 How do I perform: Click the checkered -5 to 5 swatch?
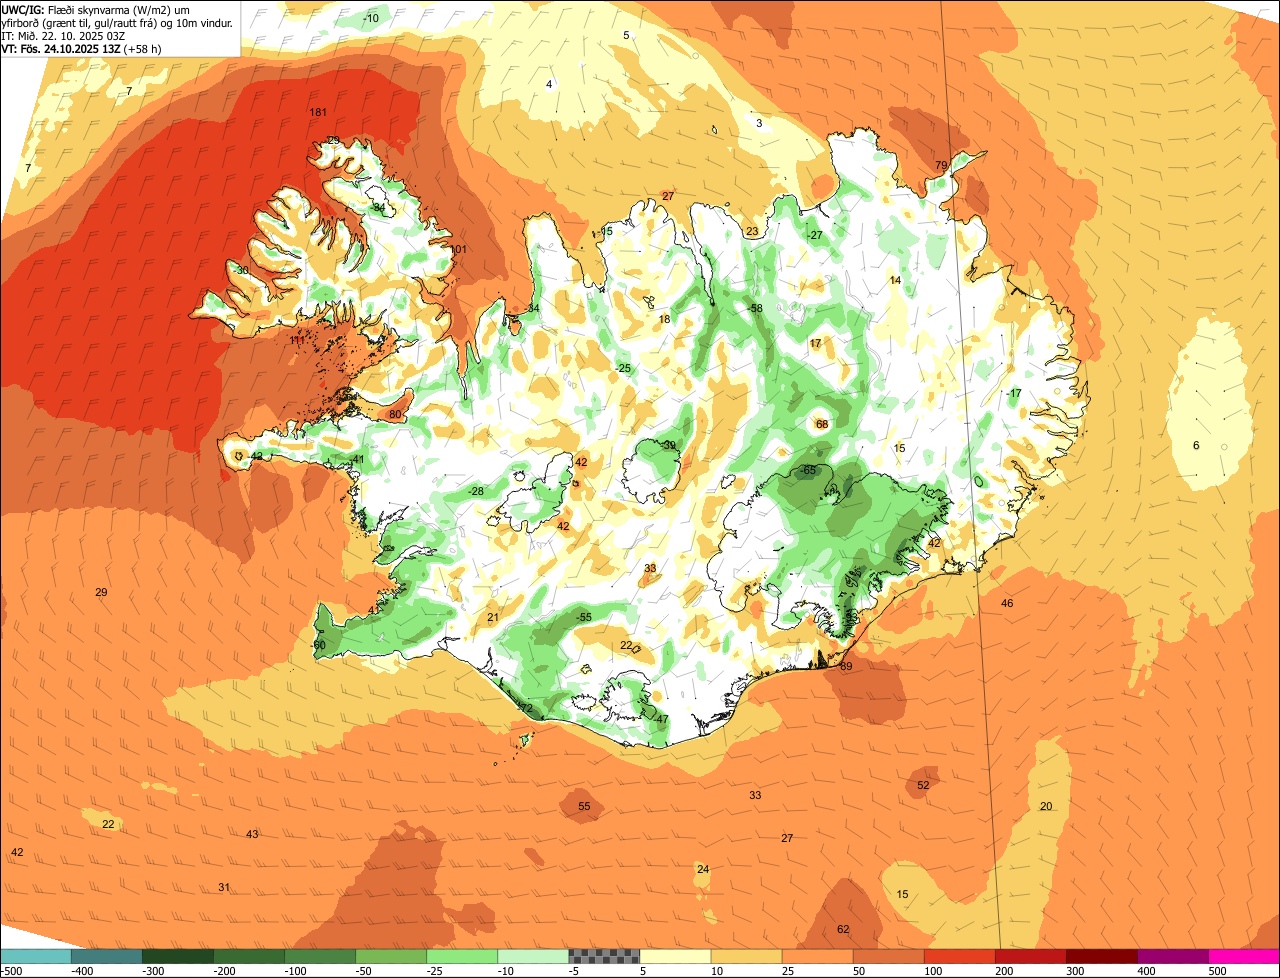[604, 956]
